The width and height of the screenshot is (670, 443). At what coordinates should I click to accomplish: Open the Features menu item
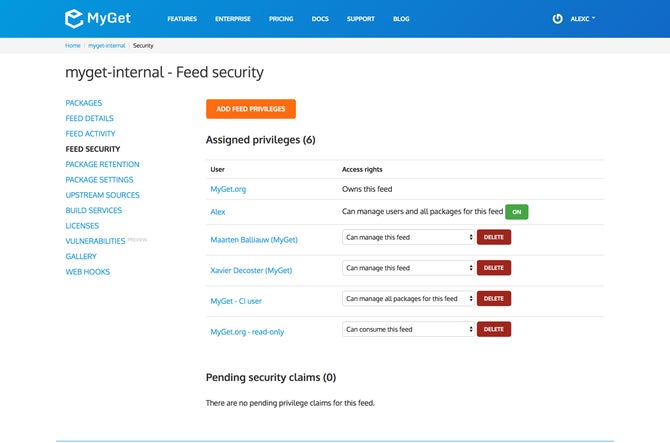tap(182, 19)
